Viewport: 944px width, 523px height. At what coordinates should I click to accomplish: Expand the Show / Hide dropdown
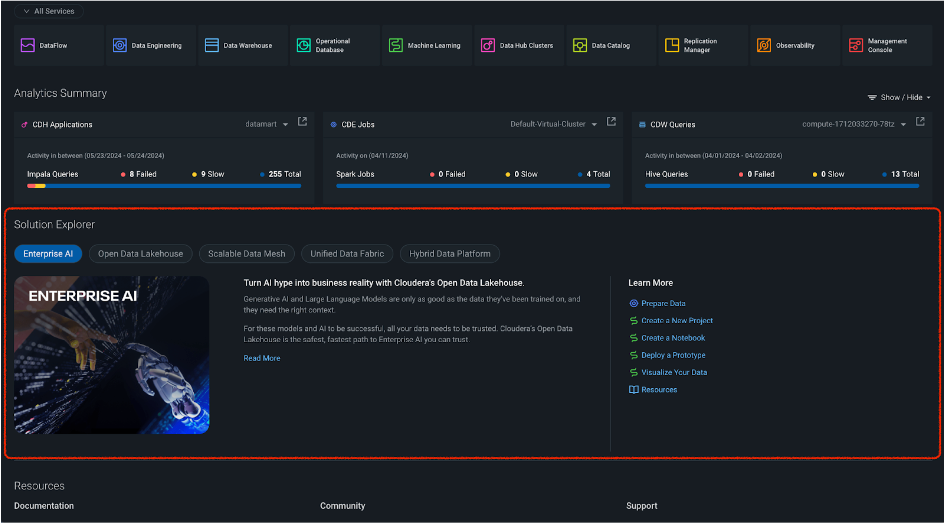click(899, 97)
